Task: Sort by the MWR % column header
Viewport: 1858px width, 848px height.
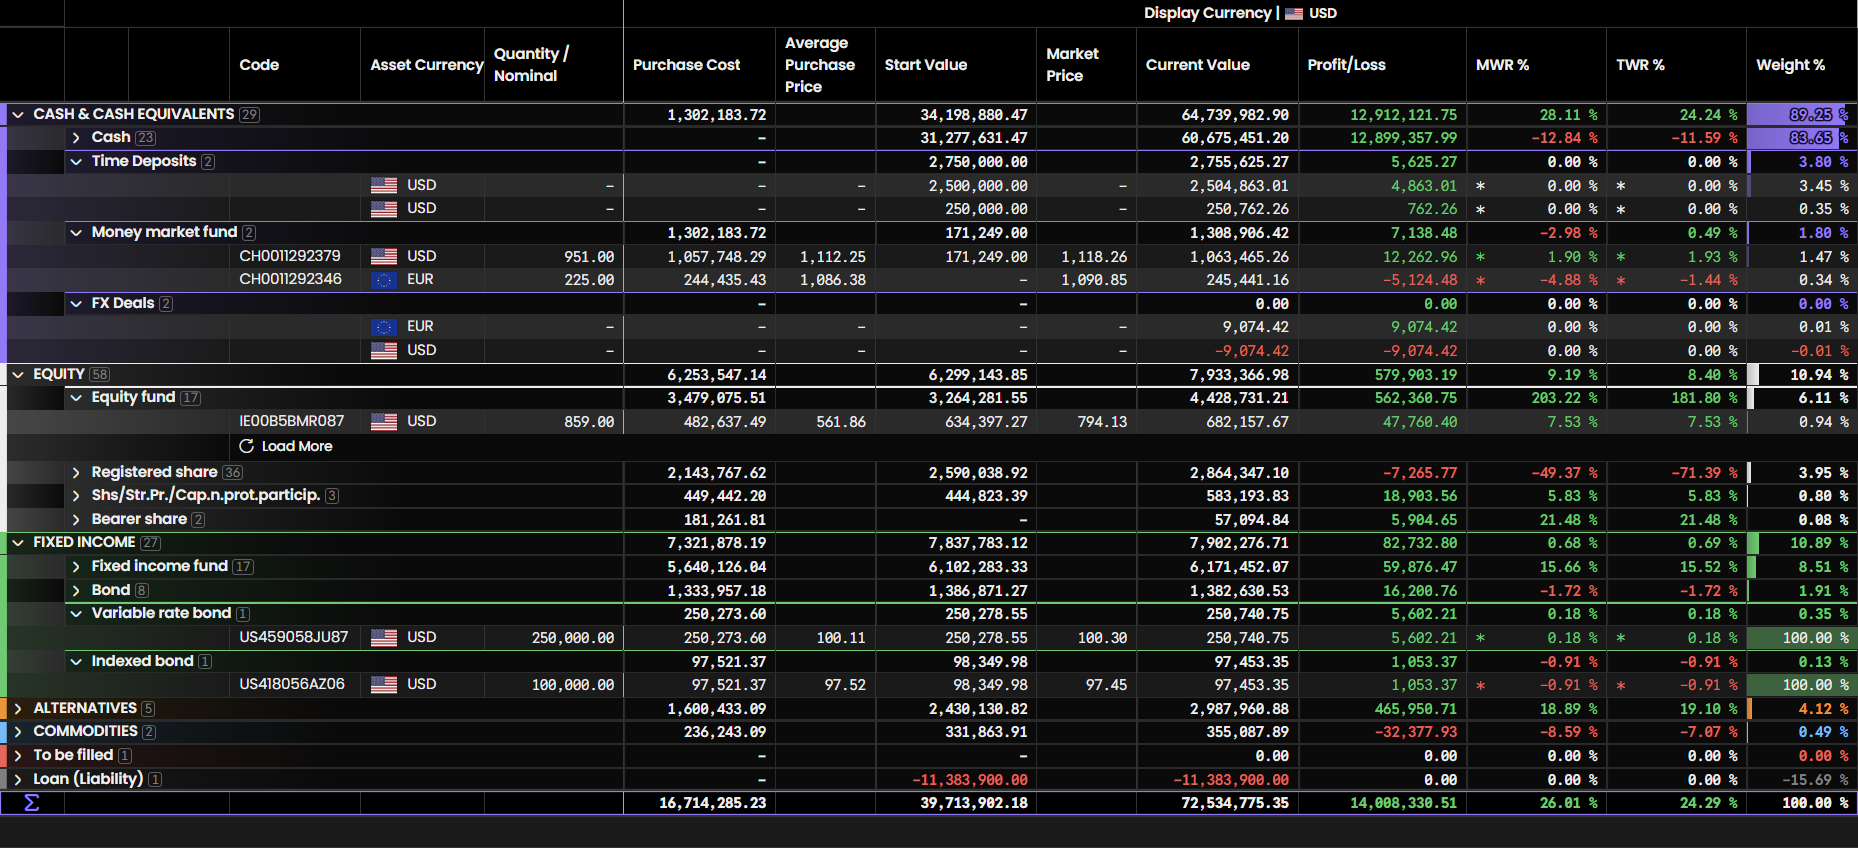Action: click(1502, 65)
